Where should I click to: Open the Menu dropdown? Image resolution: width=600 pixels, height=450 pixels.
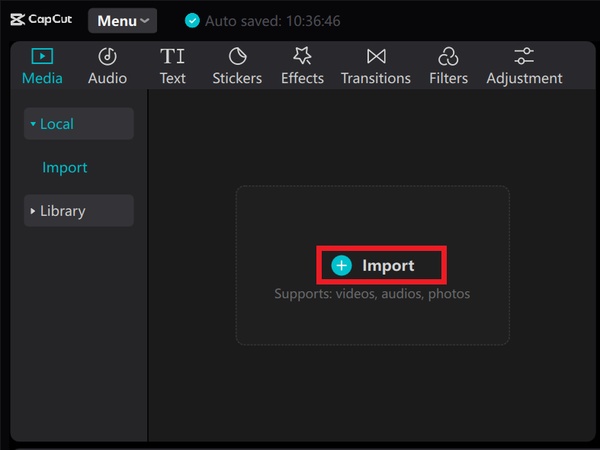(x=122, y=20)
